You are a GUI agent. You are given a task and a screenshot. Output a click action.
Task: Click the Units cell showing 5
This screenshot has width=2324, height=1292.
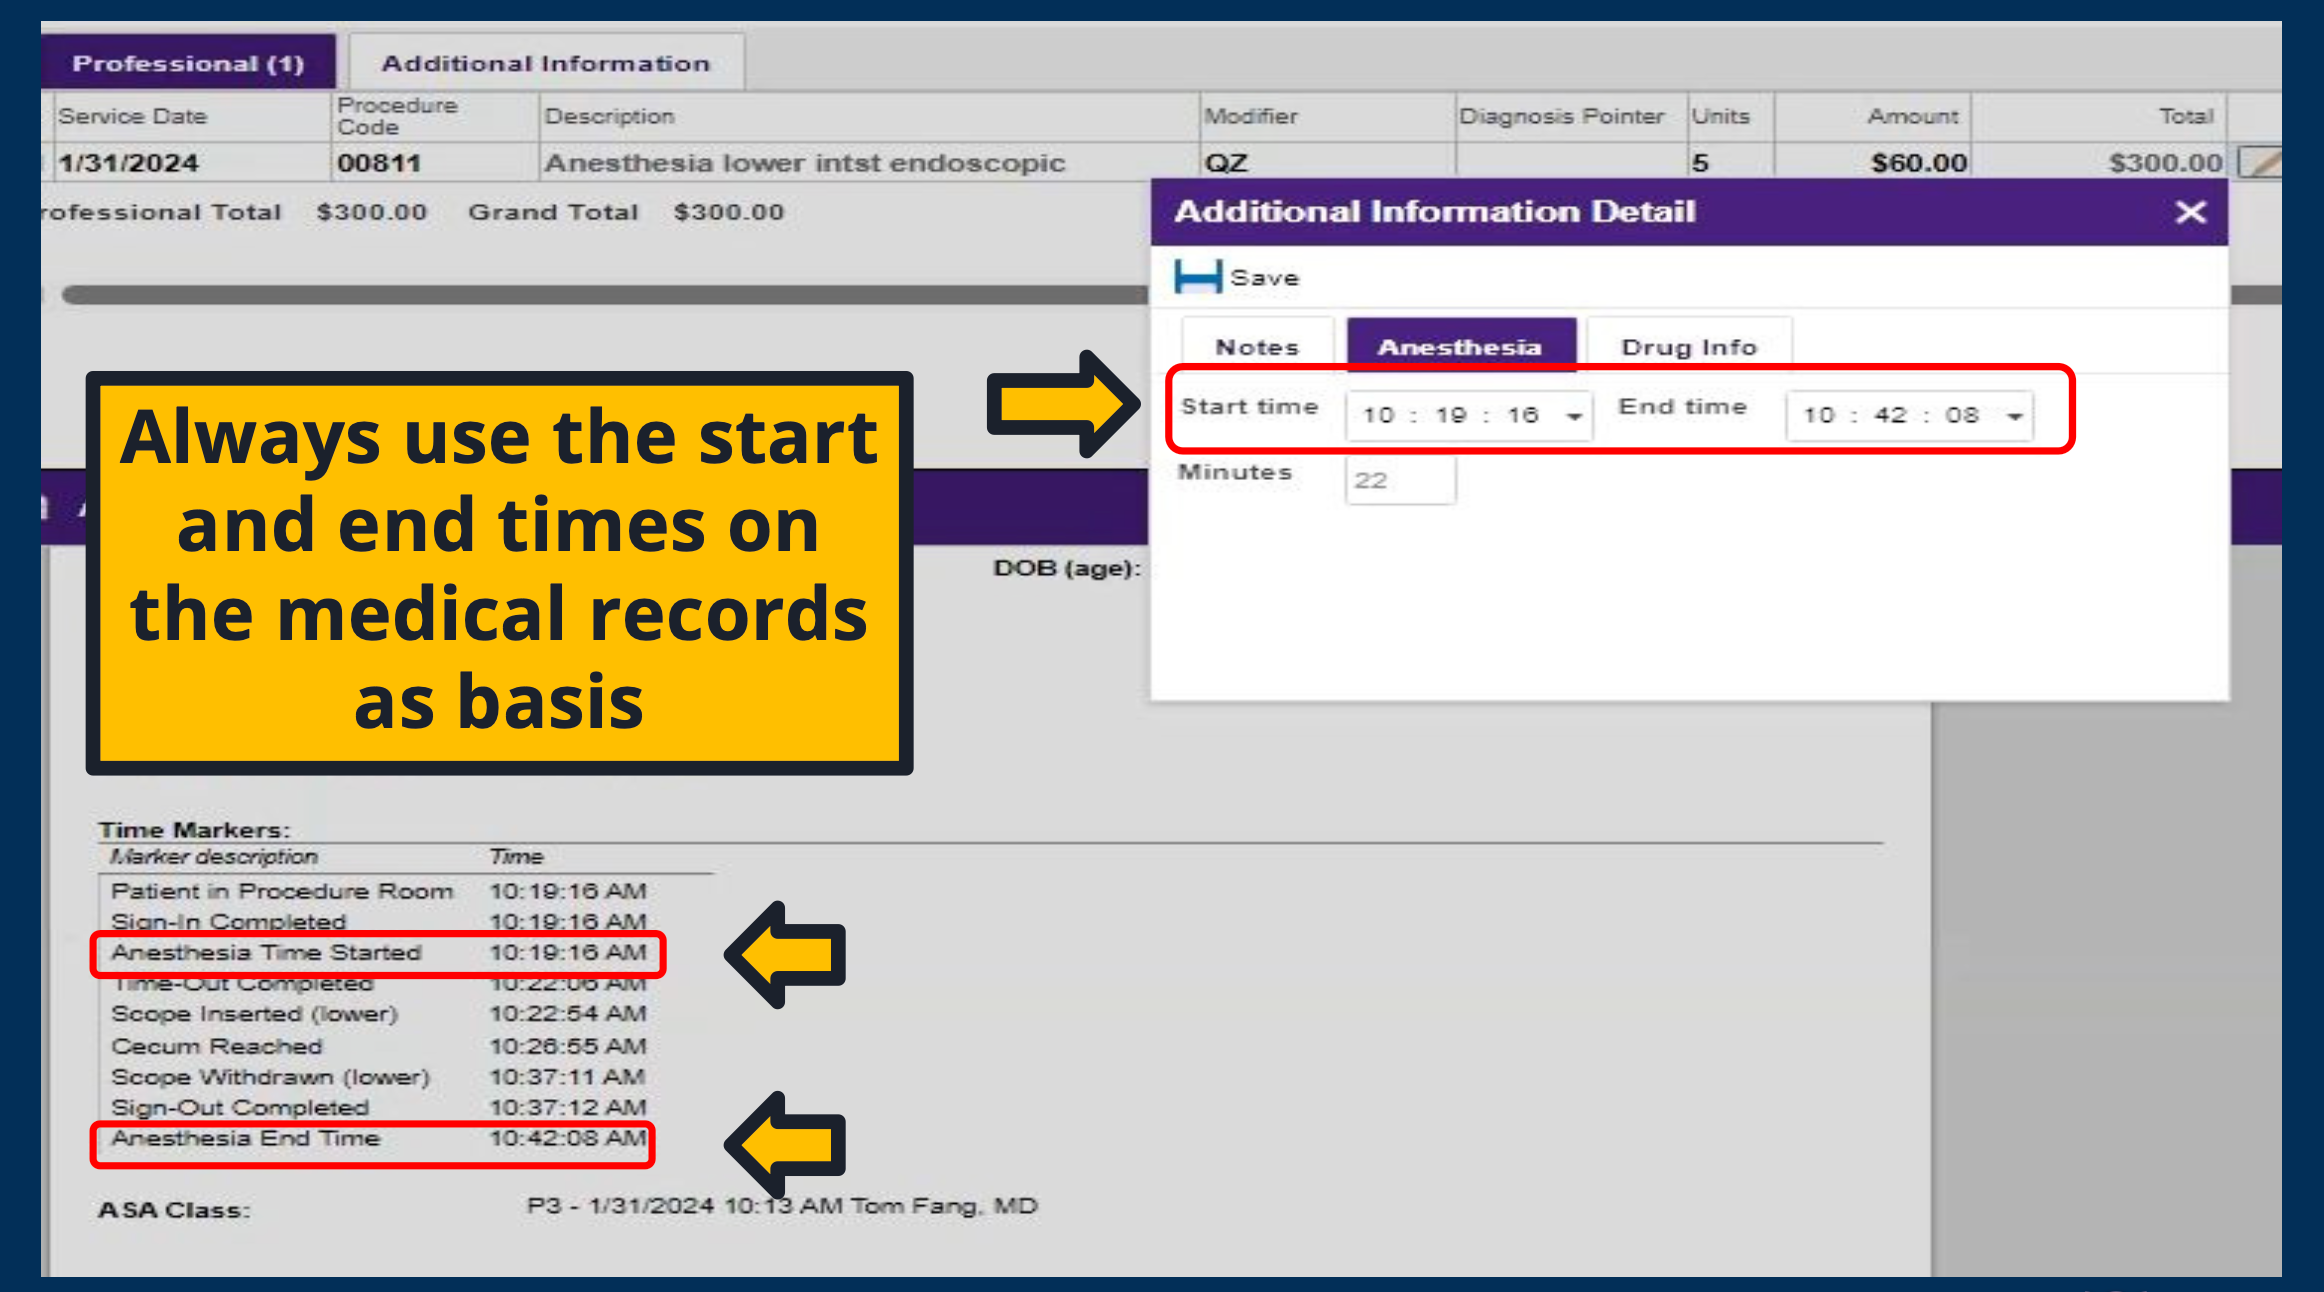click(1700, 163)
